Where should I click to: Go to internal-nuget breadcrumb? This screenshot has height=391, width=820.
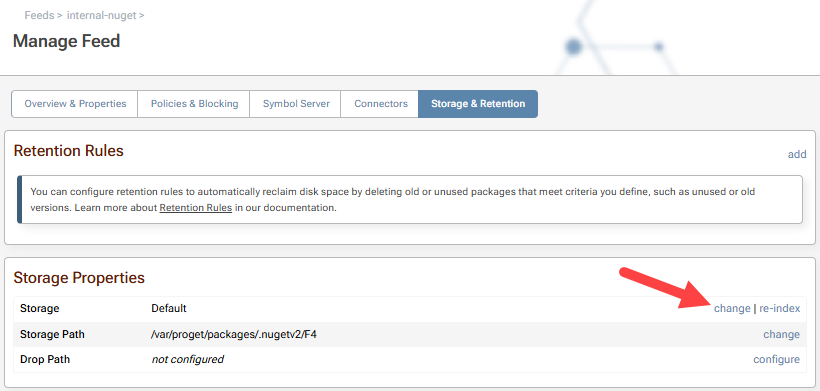point(101,15)
